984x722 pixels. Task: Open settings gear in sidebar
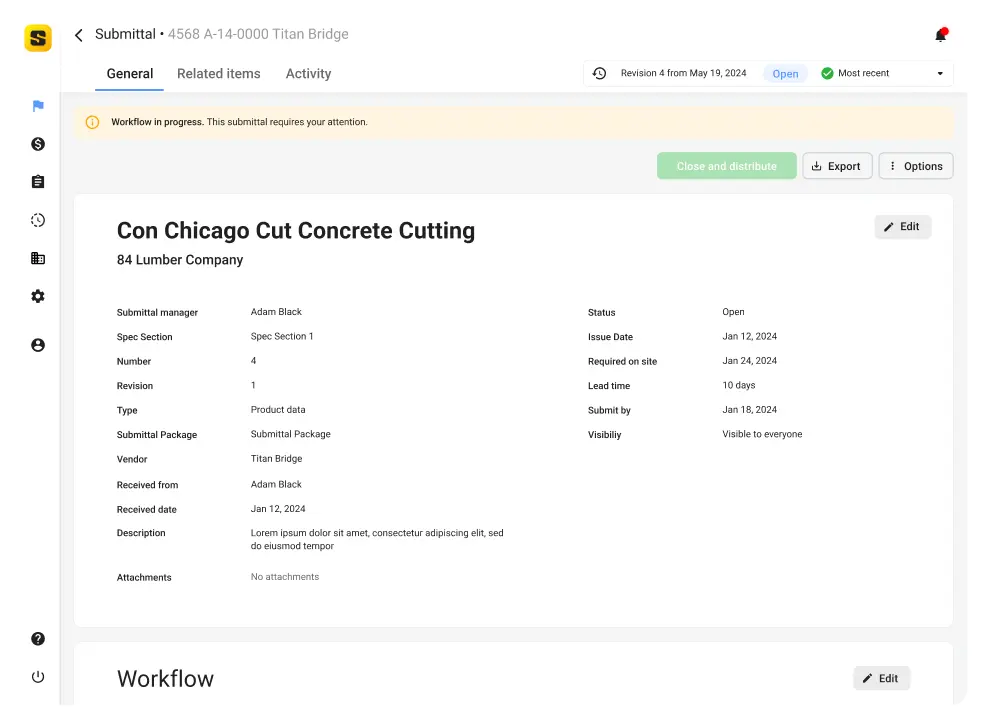click(x=38, y=296)
